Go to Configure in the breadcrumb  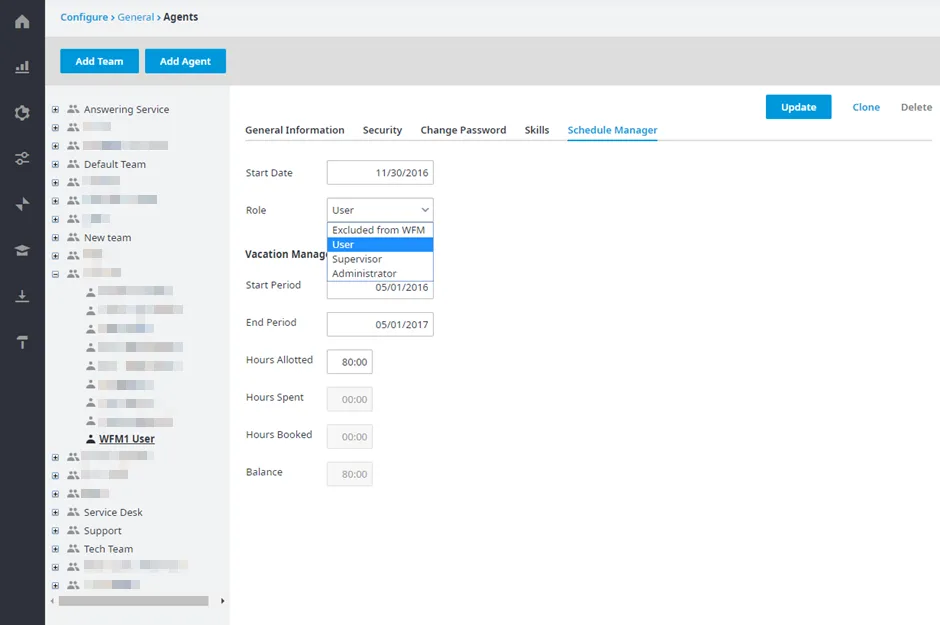[84, 17]
